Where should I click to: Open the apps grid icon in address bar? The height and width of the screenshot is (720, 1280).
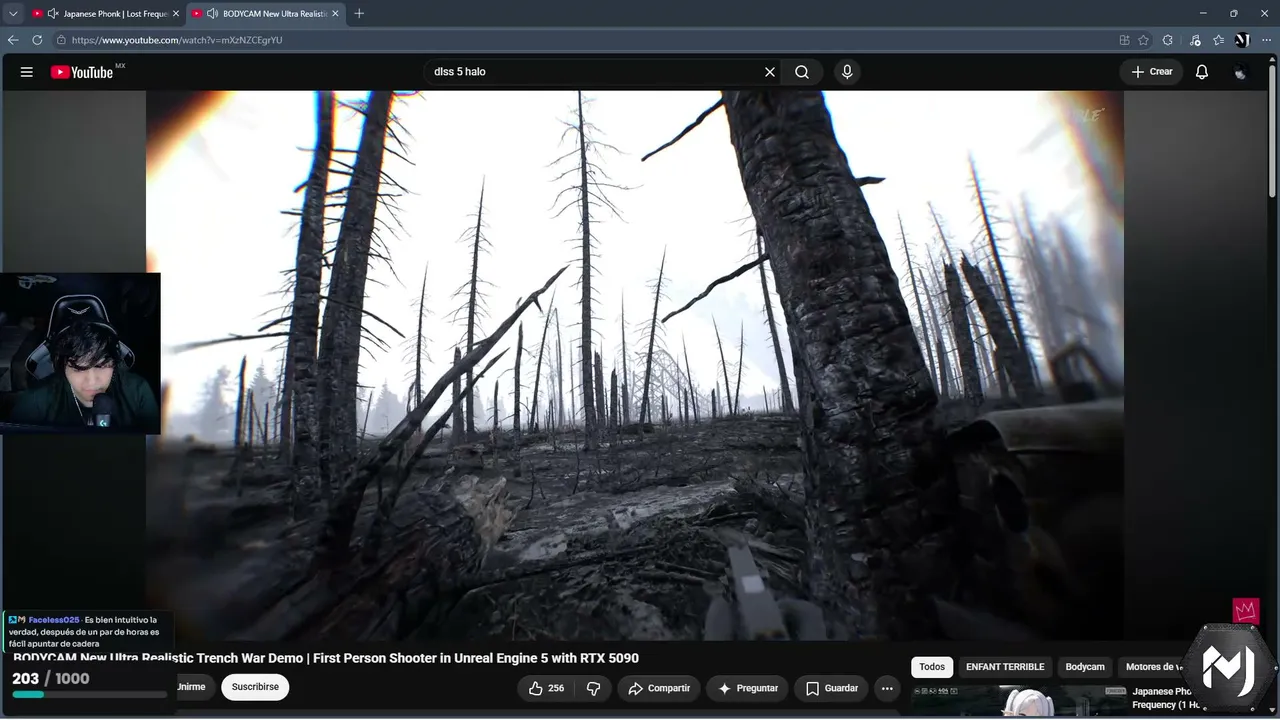point(1125,40)
